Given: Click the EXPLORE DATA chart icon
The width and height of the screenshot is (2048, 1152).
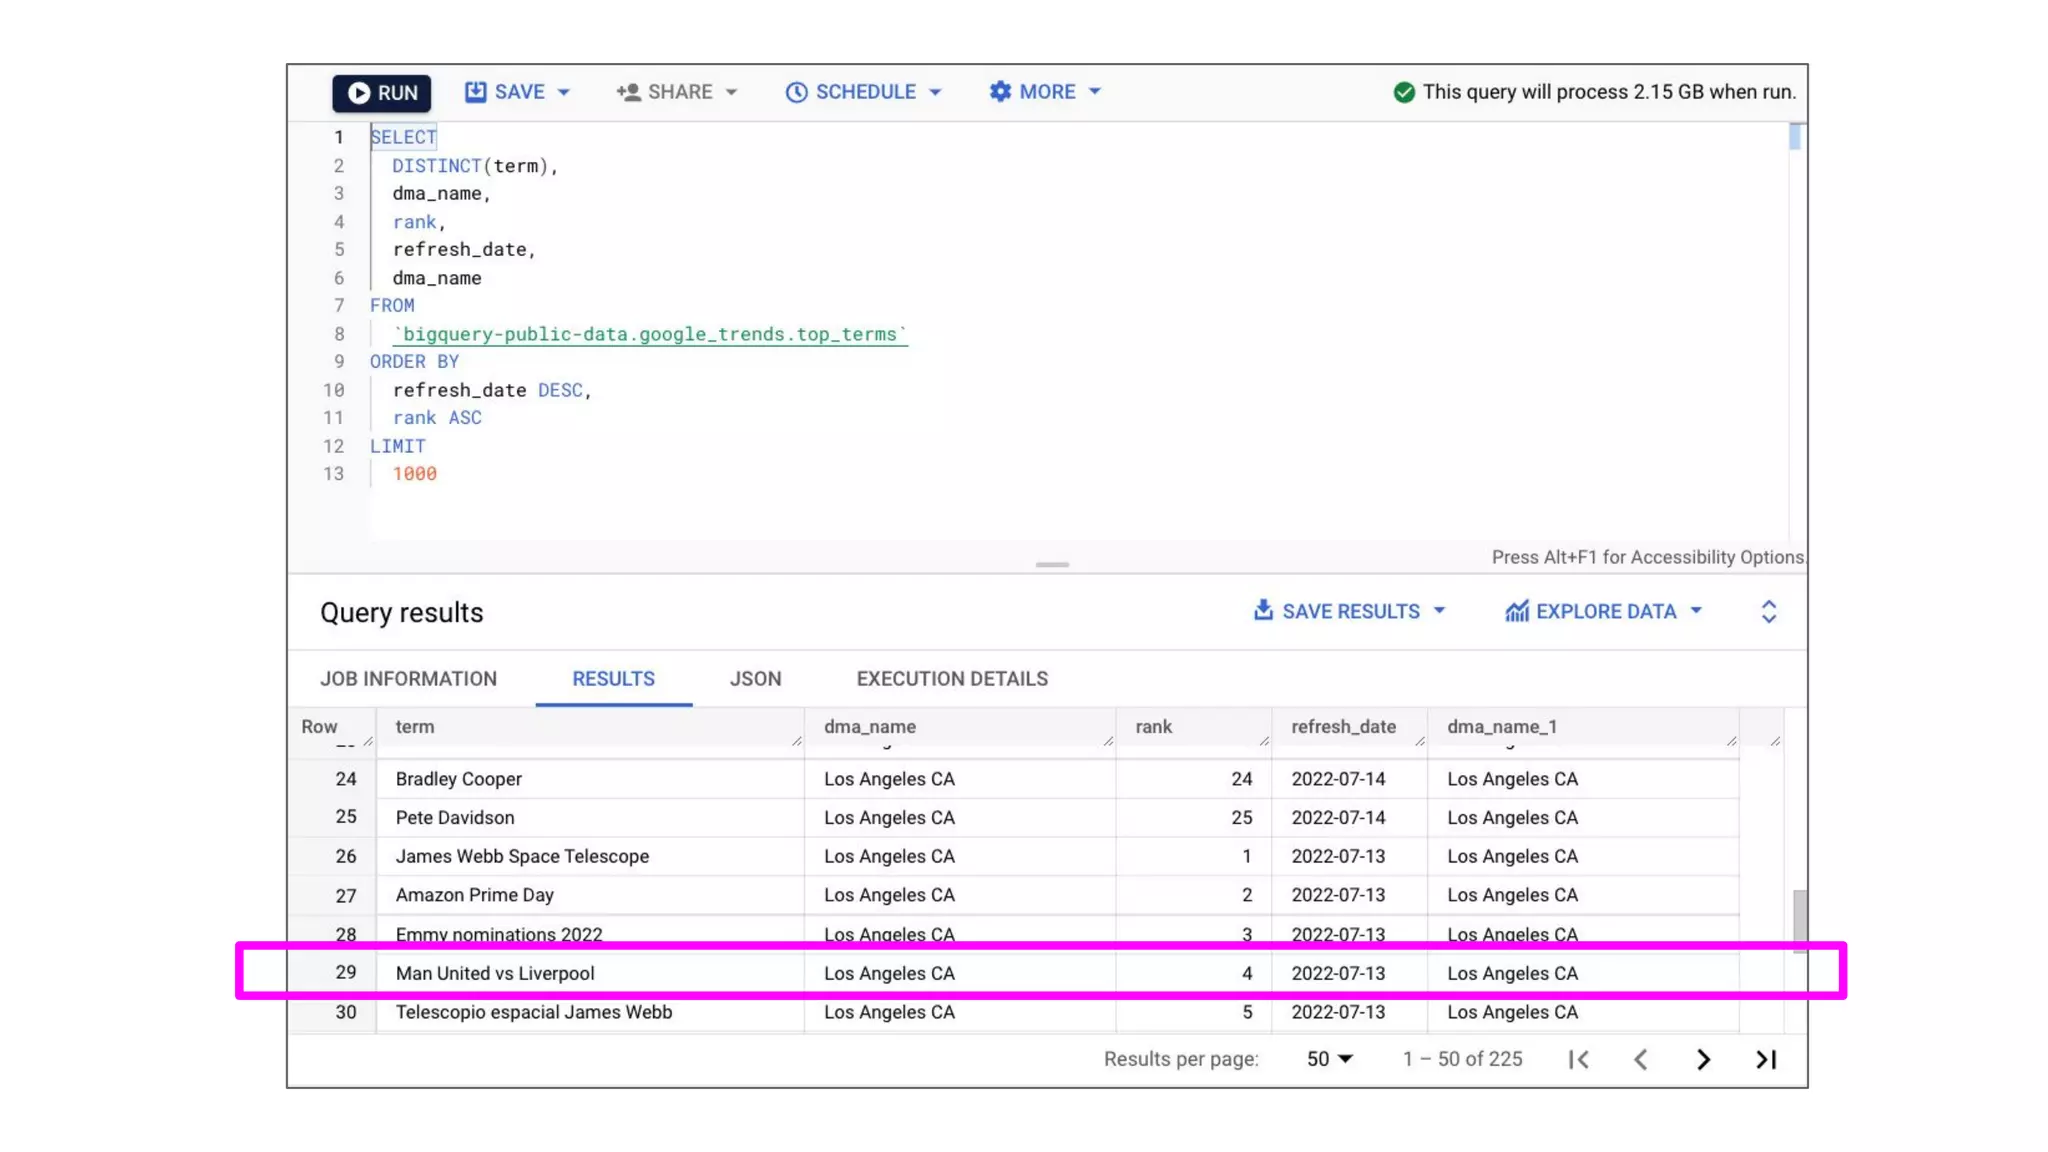Looking at the screenshot, I should click(x=1517, y=611).
